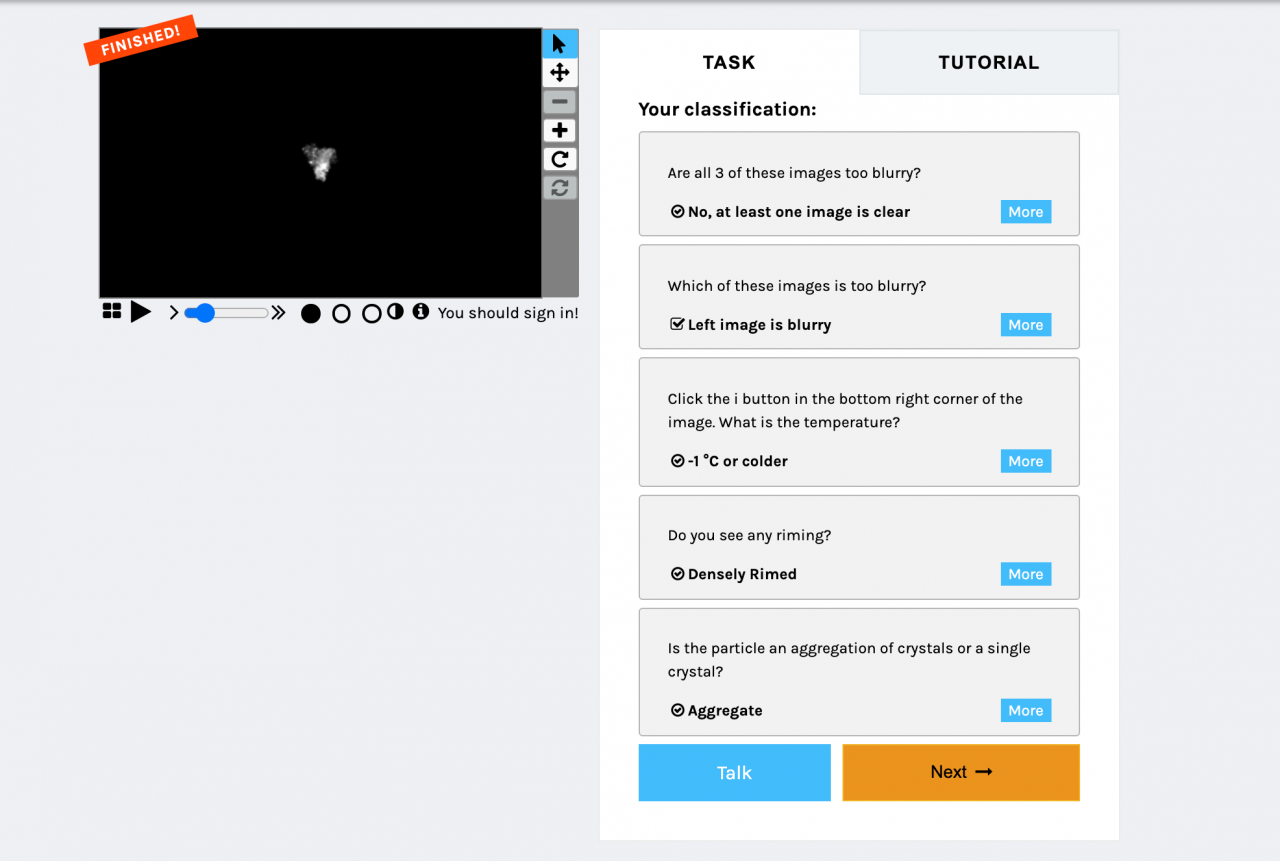The width and height of the screenshot is (1280, 861).
Task: Rotate the image with the rotate icon
Action: (x=560, y=159)
